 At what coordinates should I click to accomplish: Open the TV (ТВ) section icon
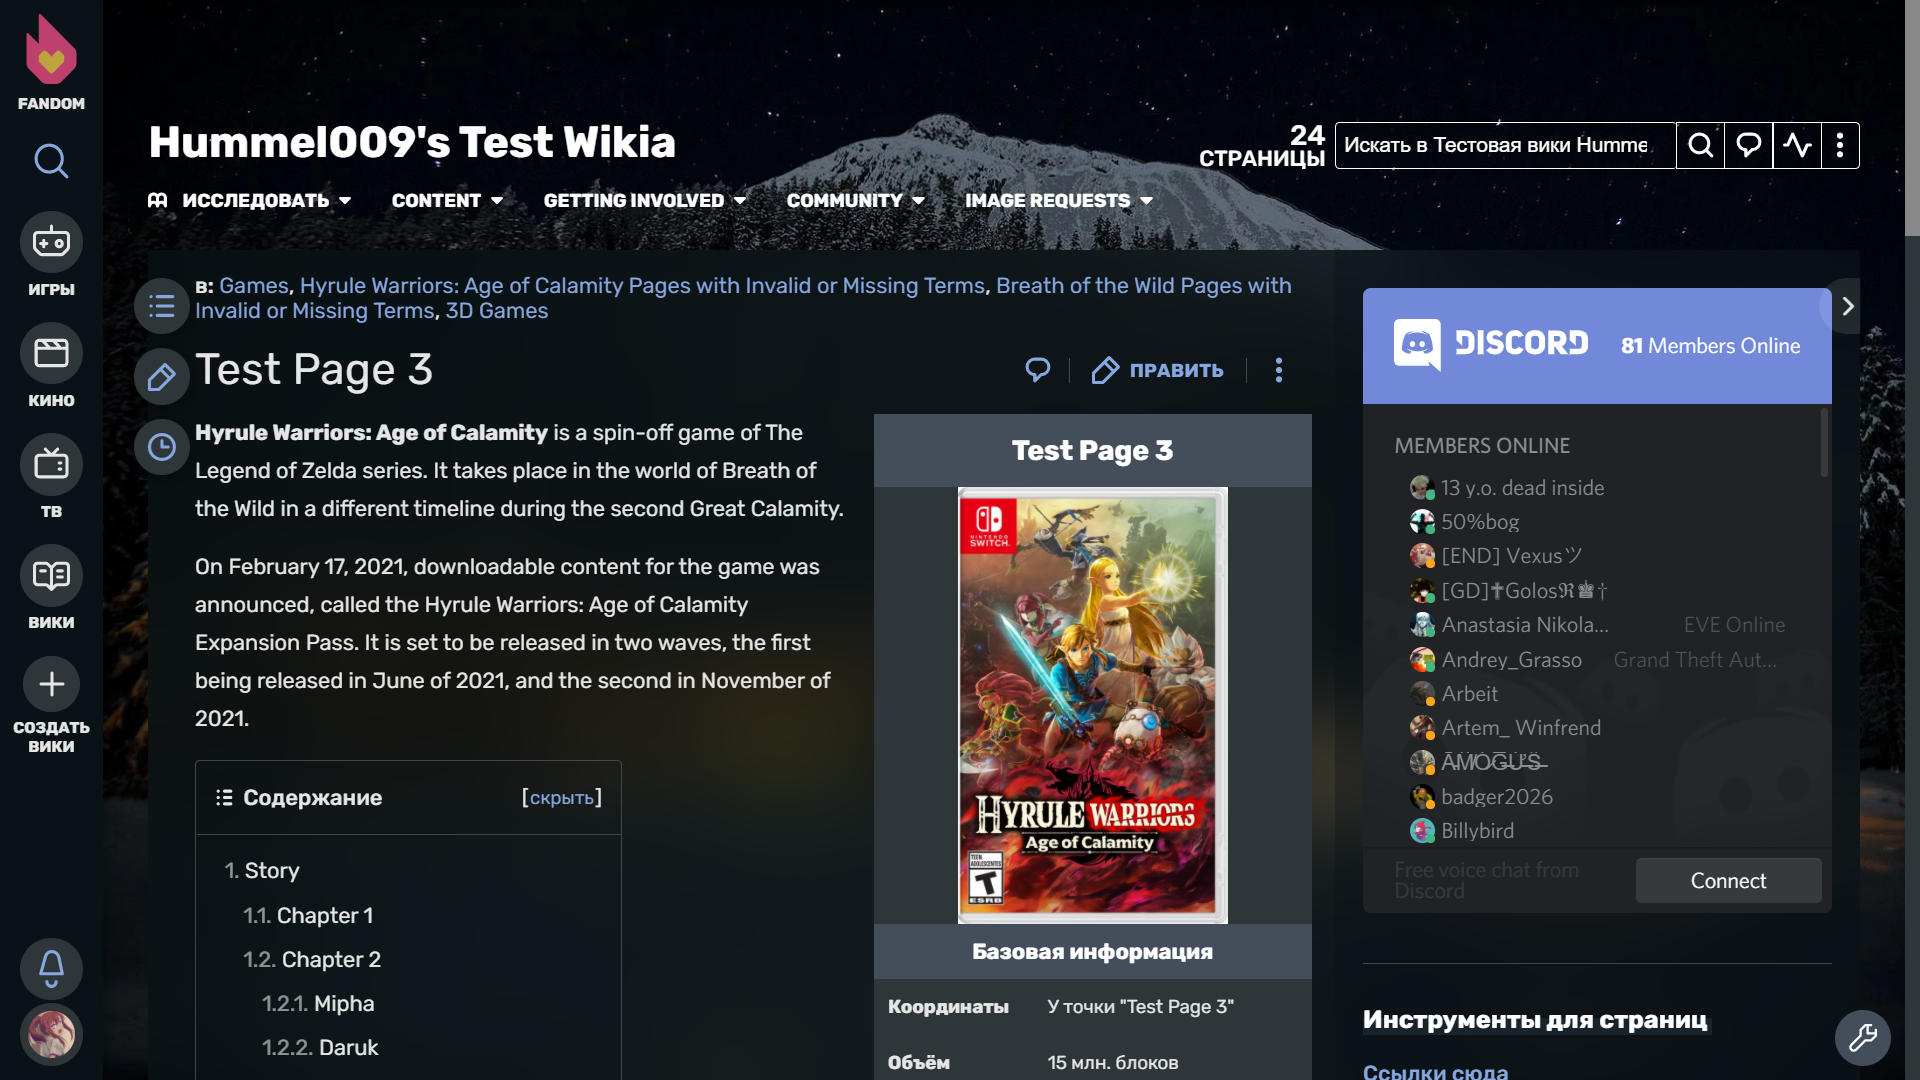pos(51,464)
